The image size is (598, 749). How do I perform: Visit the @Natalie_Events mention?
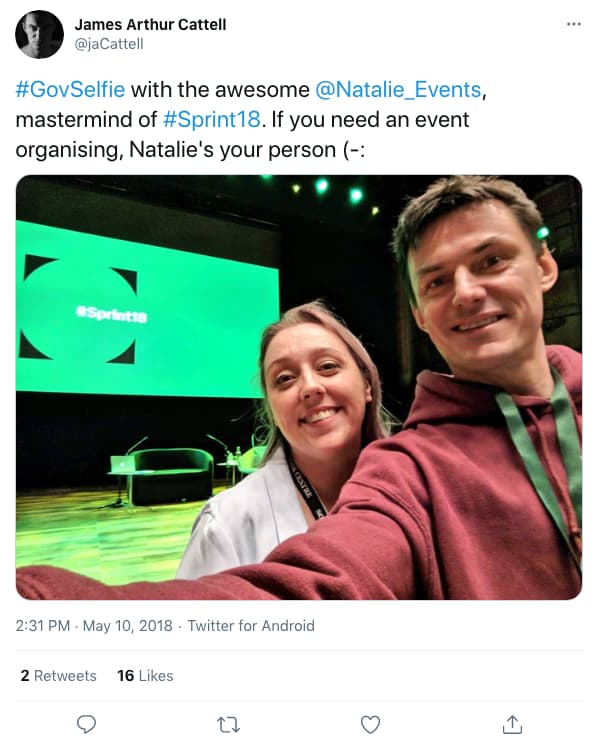point(398,89)
